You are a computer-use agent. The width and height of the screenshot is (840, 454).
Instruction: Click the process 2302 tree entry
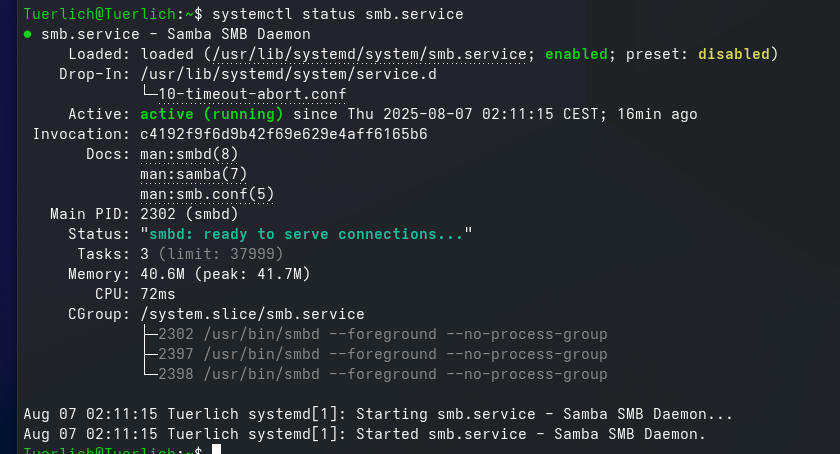(382, 334)
